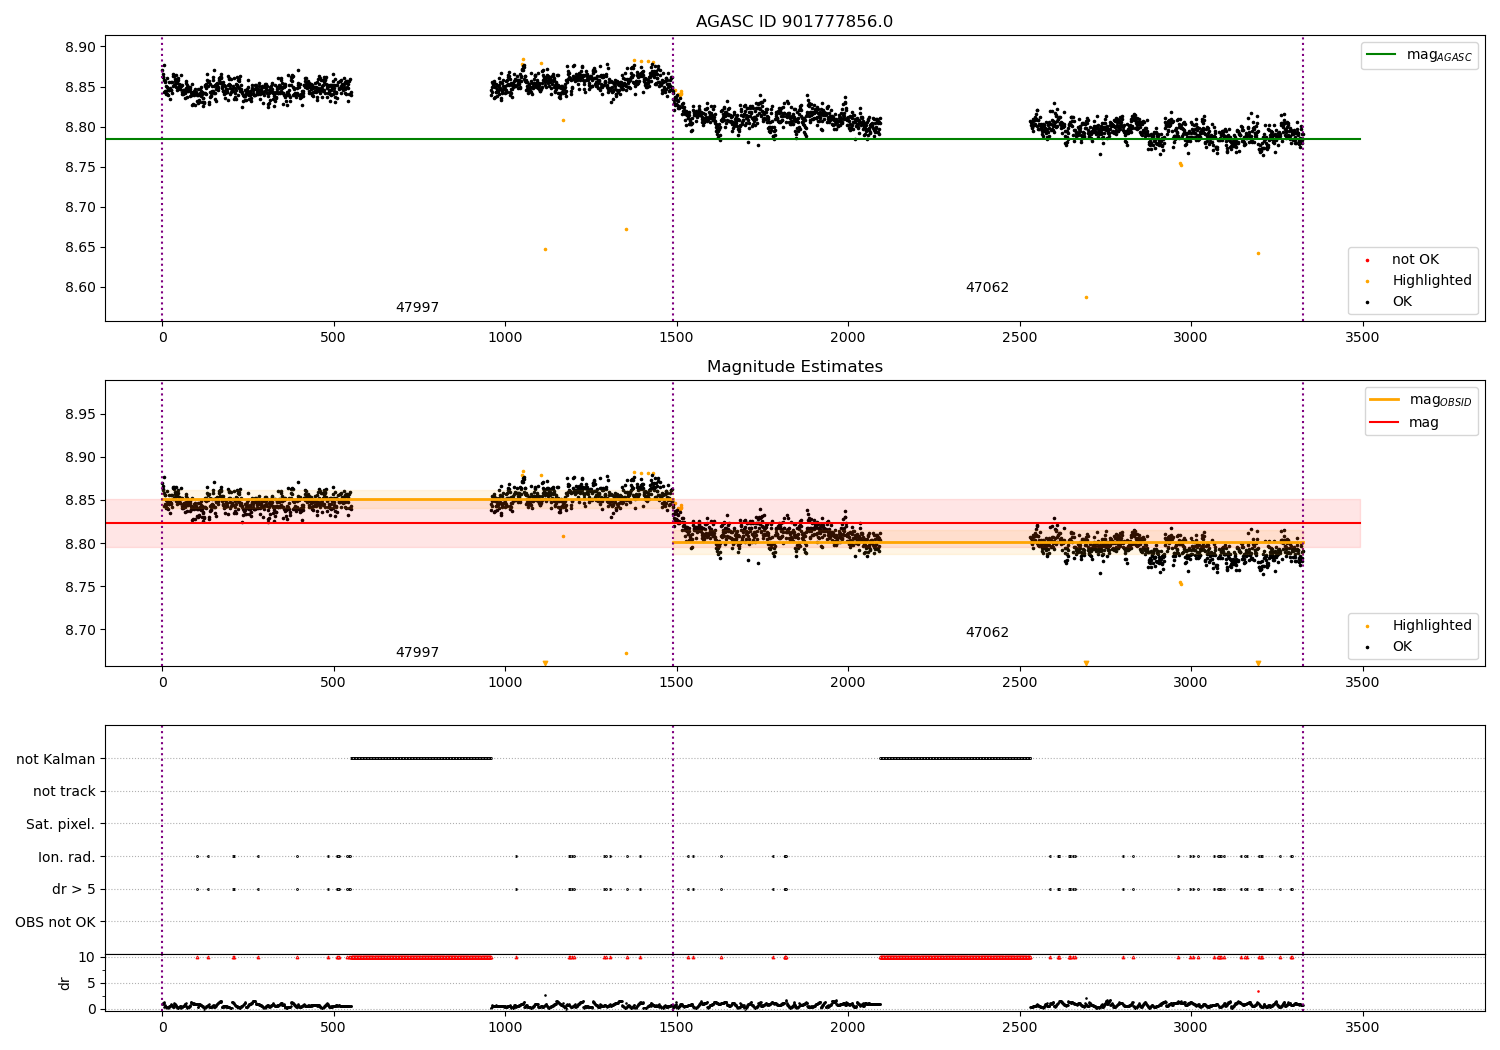Click the 8.60 tick on top plot
The height and width of the screenshot is (1050, 1500).
pos(78,288)
